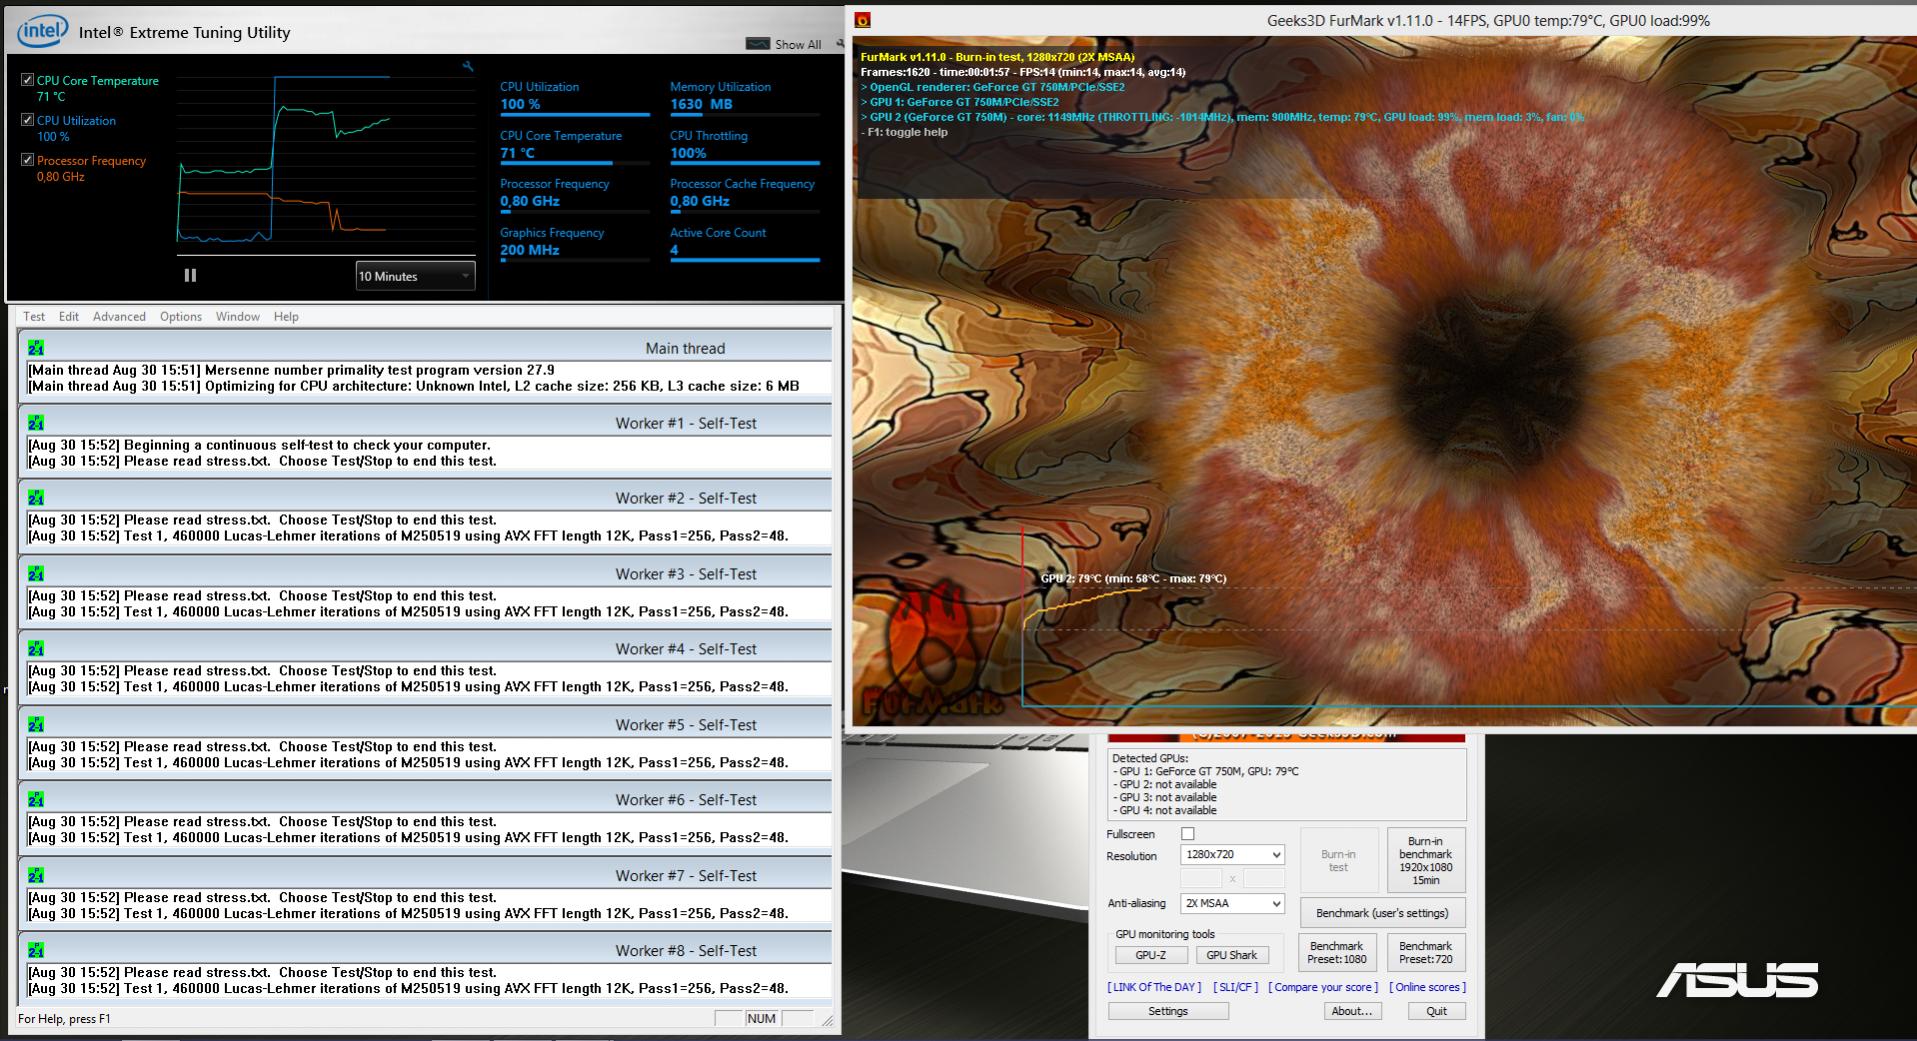Open the LINK Of The DAY link

coord(1154,987)
